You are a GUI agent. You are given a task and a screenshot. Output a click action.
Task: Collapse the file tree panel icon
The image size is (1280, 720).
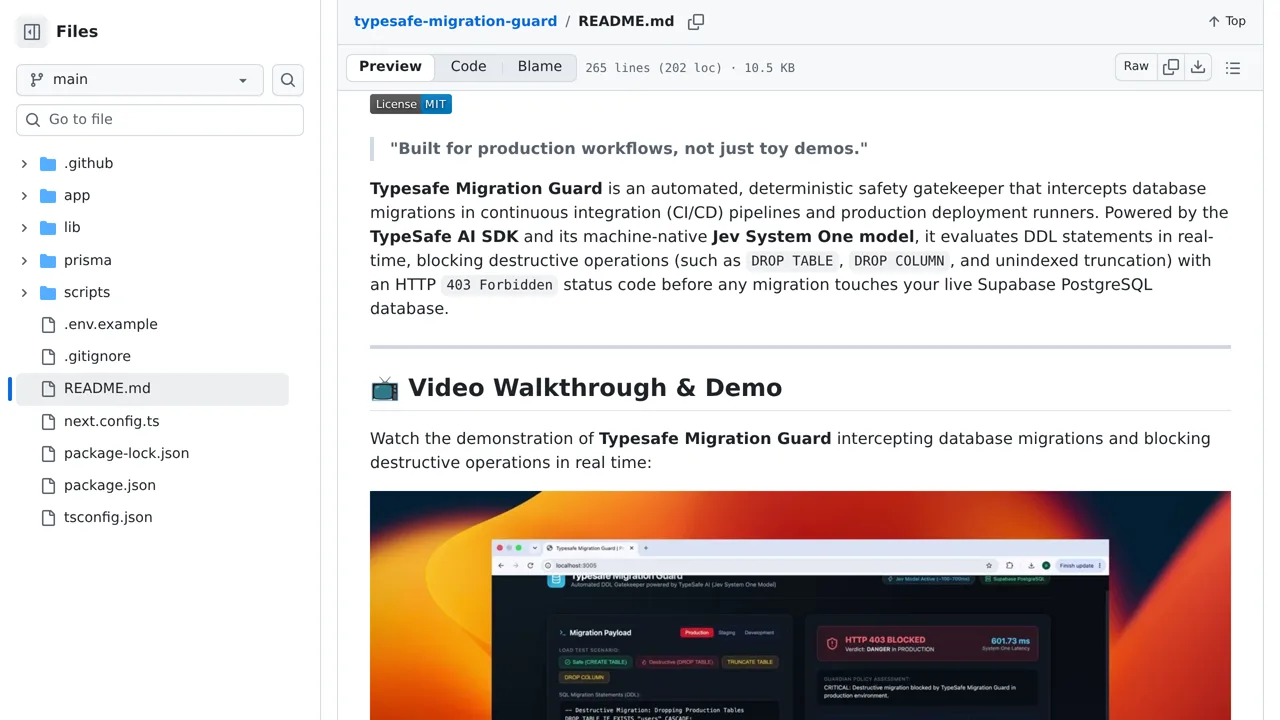coord(32,32)
